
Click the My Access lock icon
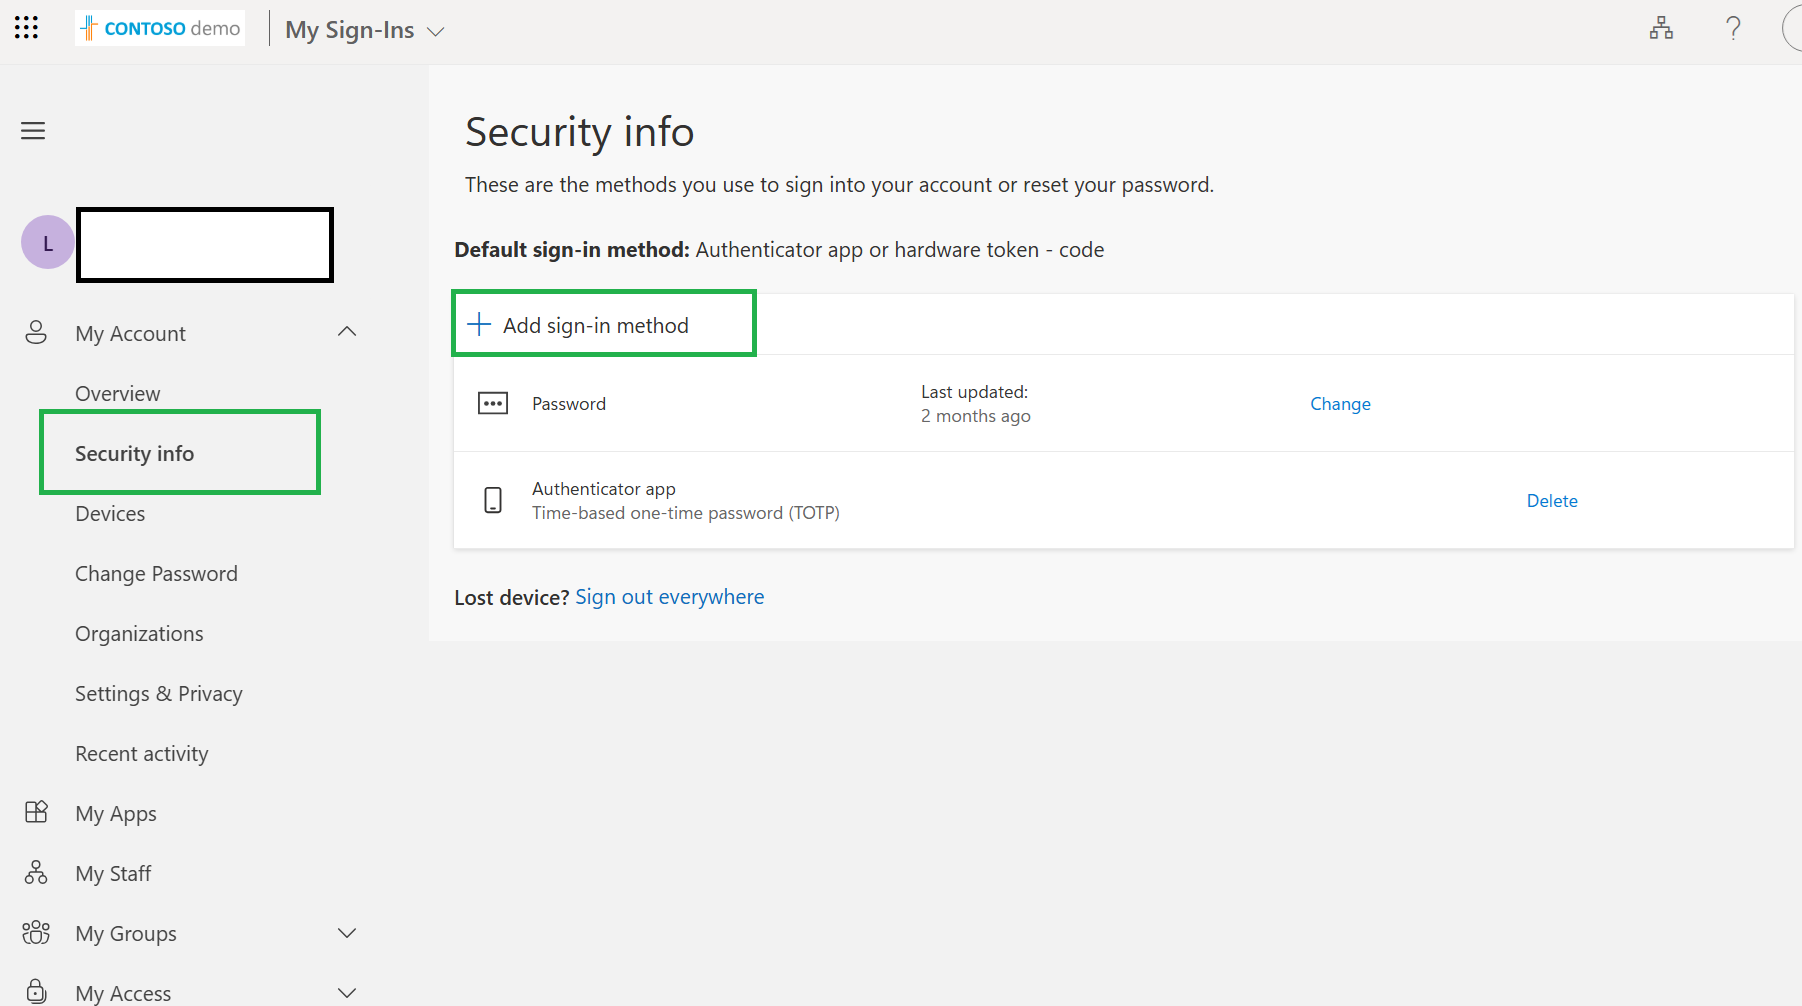(x=36, y=991)
